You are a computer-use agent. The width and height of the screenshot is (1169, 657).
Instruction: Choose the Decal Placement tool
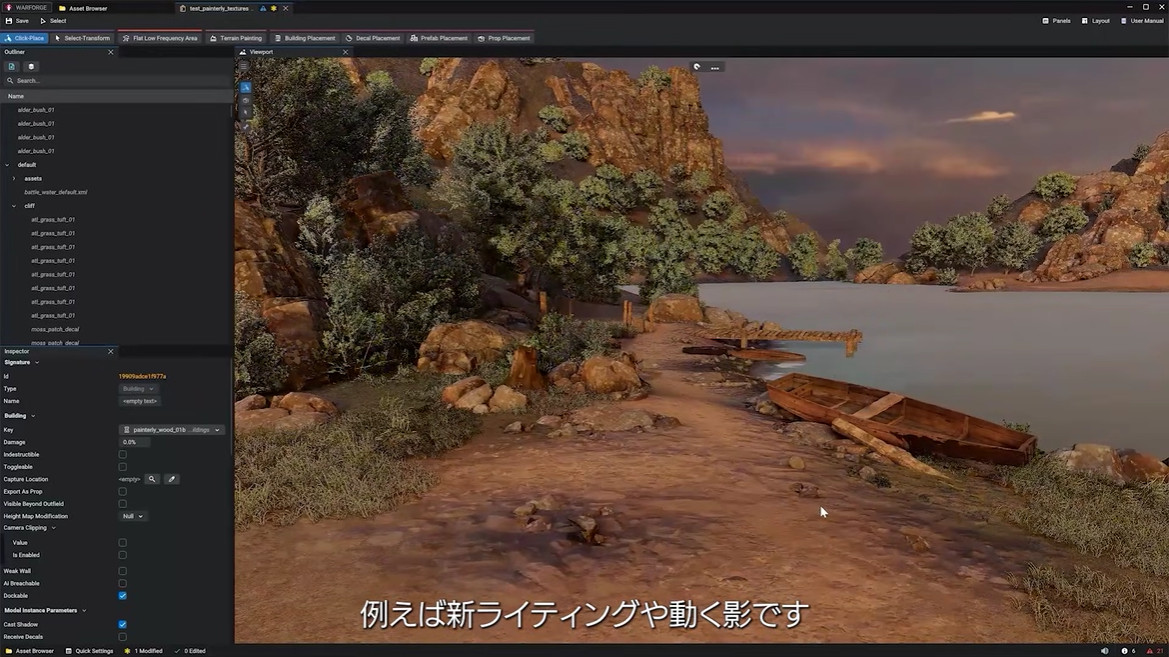pyautogui.click(x=372, y=38)
